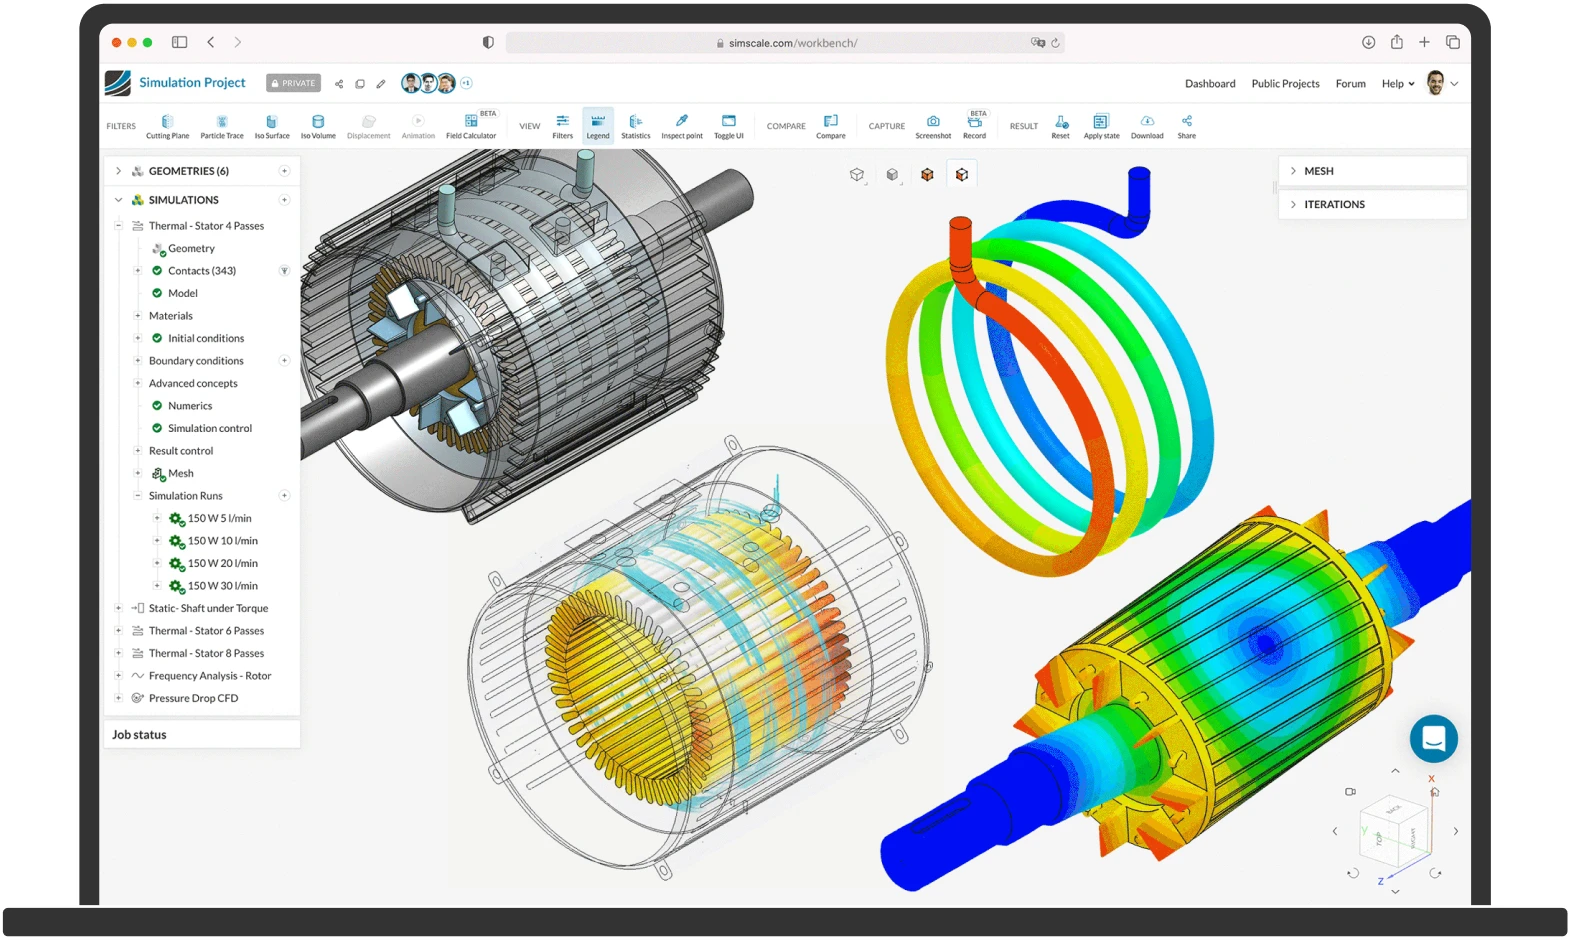Image resolution: width=1571 pixels, height=940 pixels.
Task: Open the Help dropdown menu
Action: 1398,84
